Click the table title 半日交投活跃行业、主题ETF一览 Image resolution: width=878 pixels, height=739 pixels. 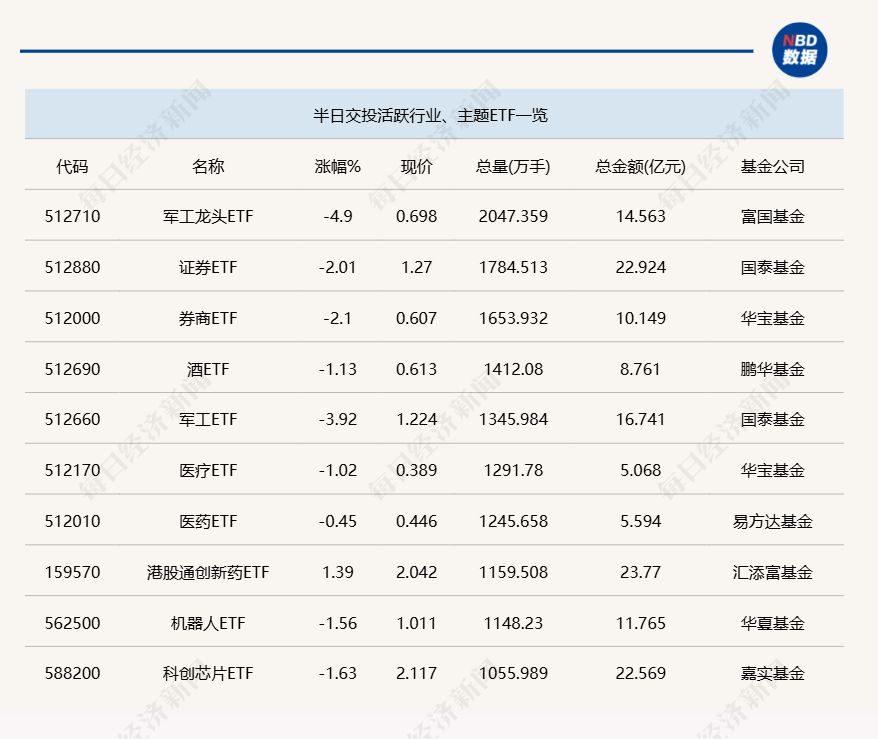tap(430, 115)
